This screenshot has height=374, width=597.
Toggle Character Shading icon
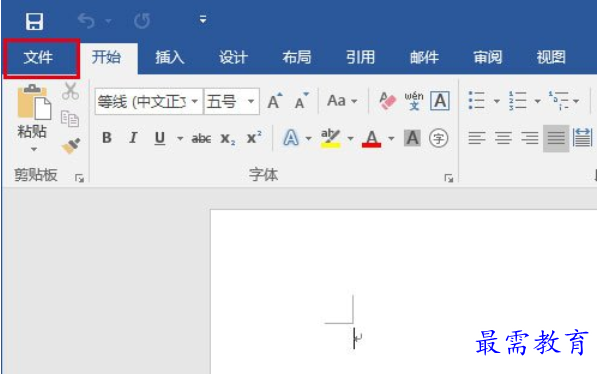[412, 138]
